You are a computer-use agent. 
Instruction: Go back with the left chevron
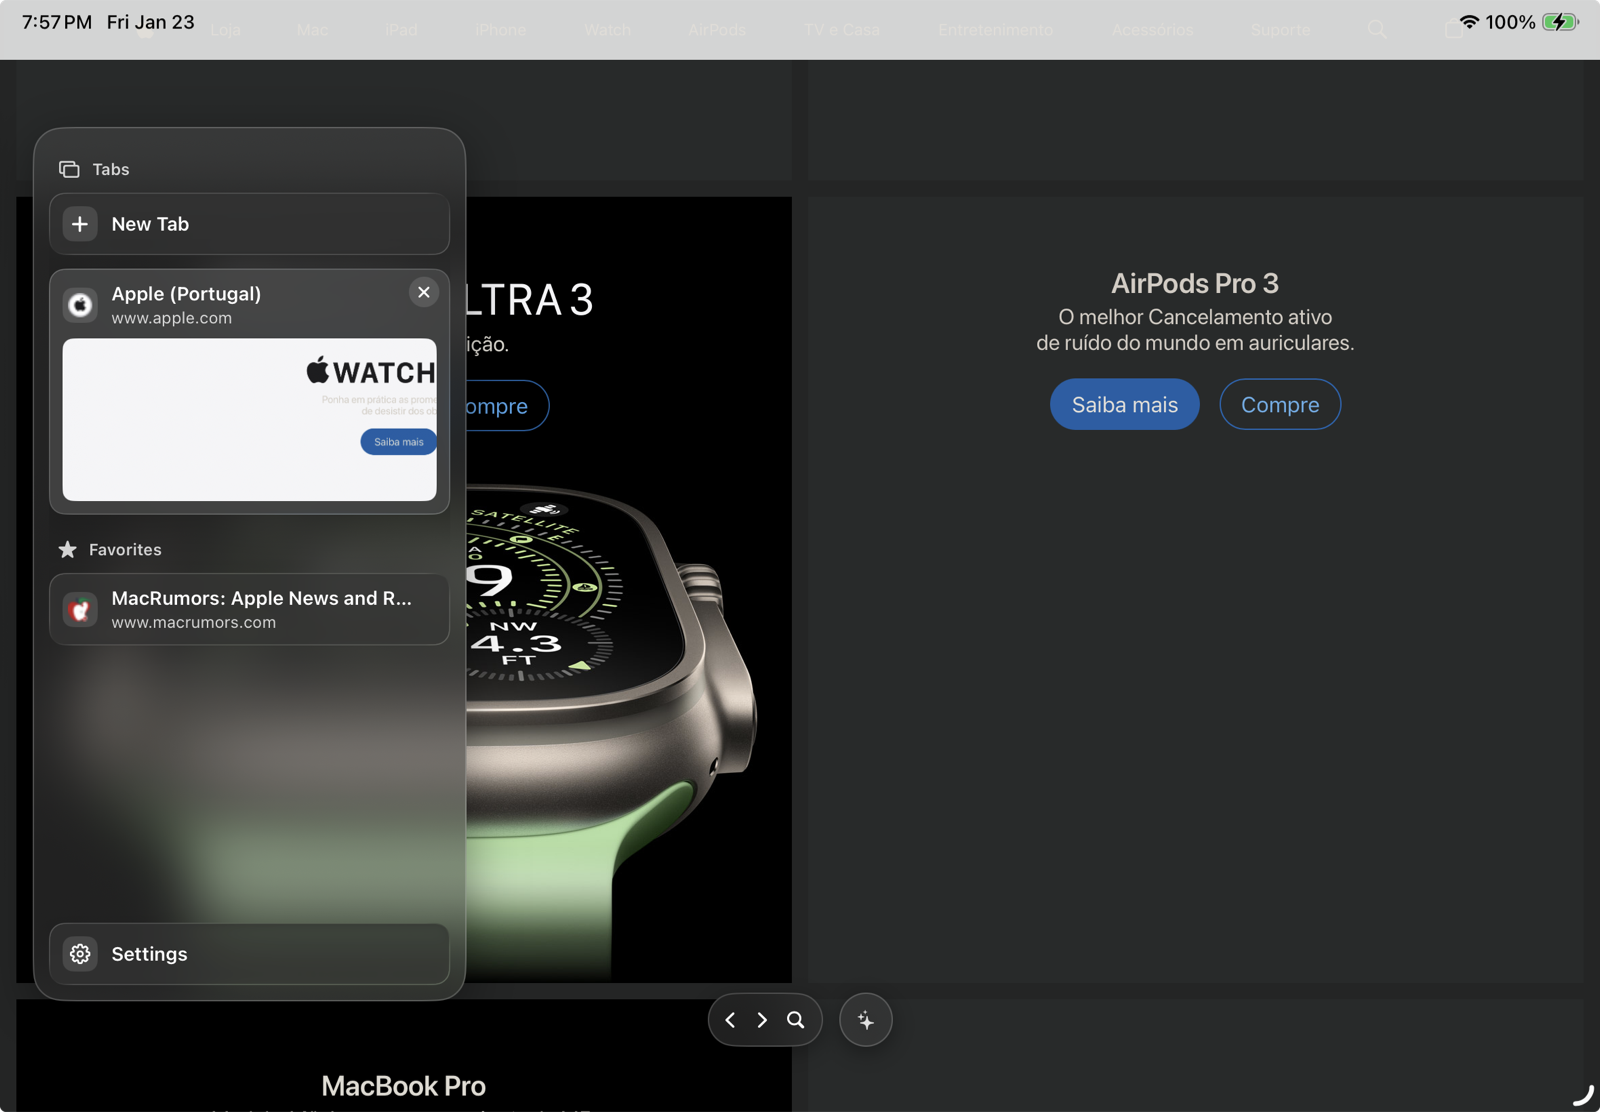click(730, 1020)
